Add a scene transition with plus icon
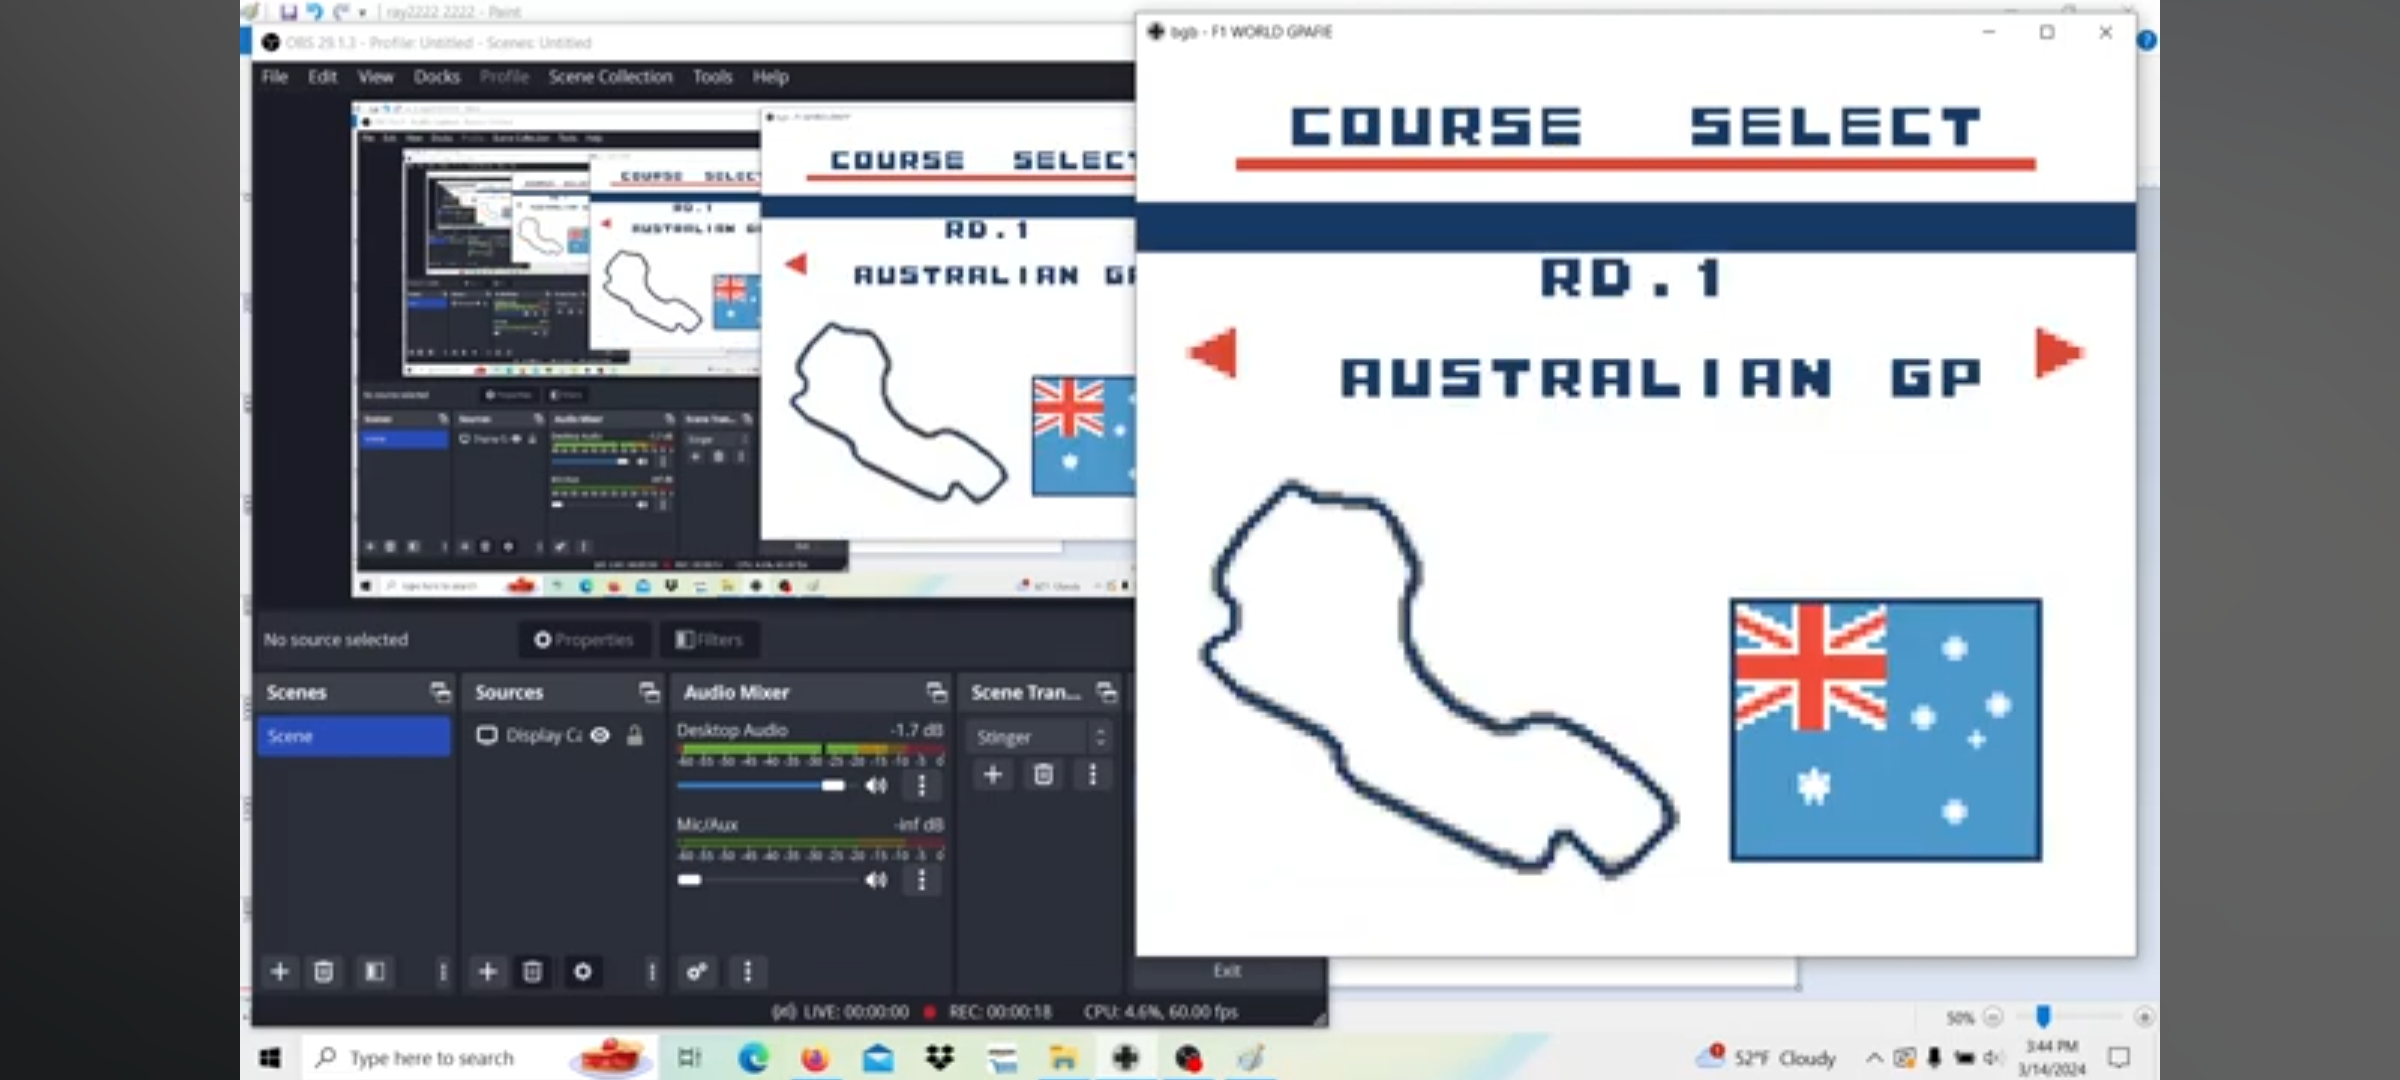This screenshot has width=2400, height=1080. click(993, 774)
